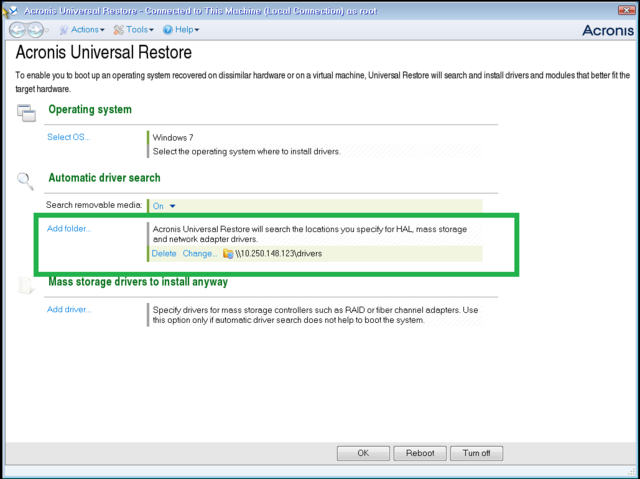Click the Operating system section icon
Viewport: 640px width, 479px height.
pos(27,113)
